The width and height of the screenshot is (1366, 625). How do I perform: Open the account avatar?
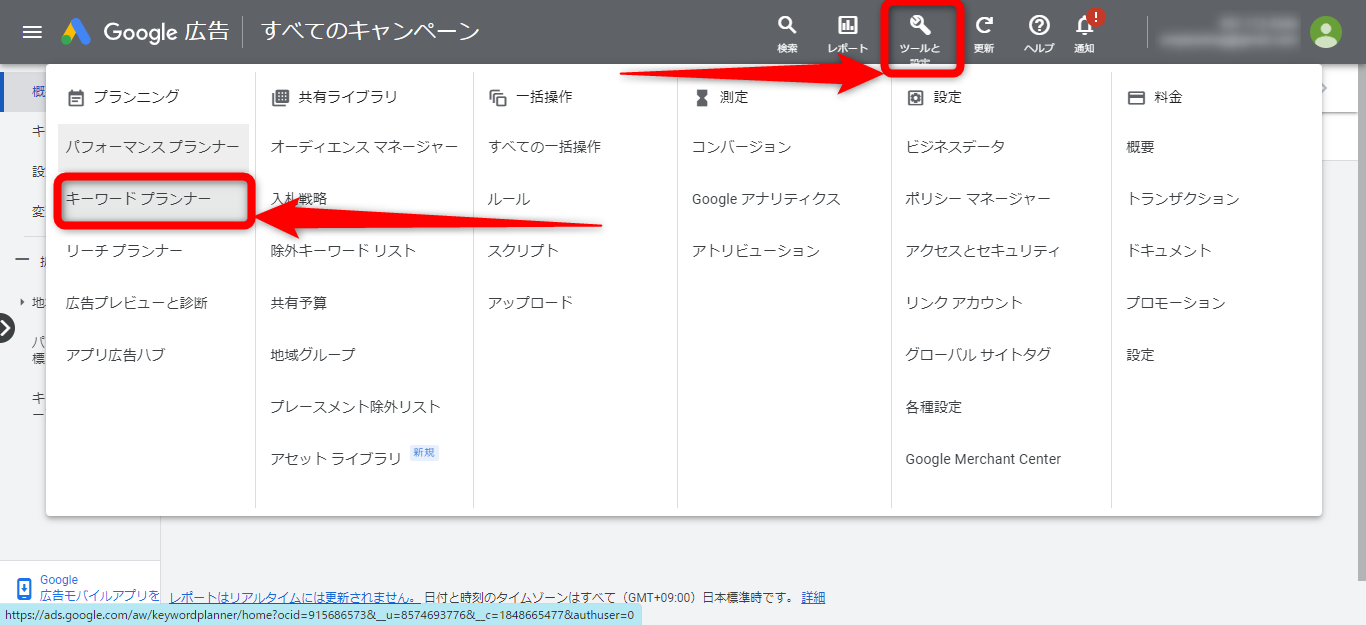1326,32
